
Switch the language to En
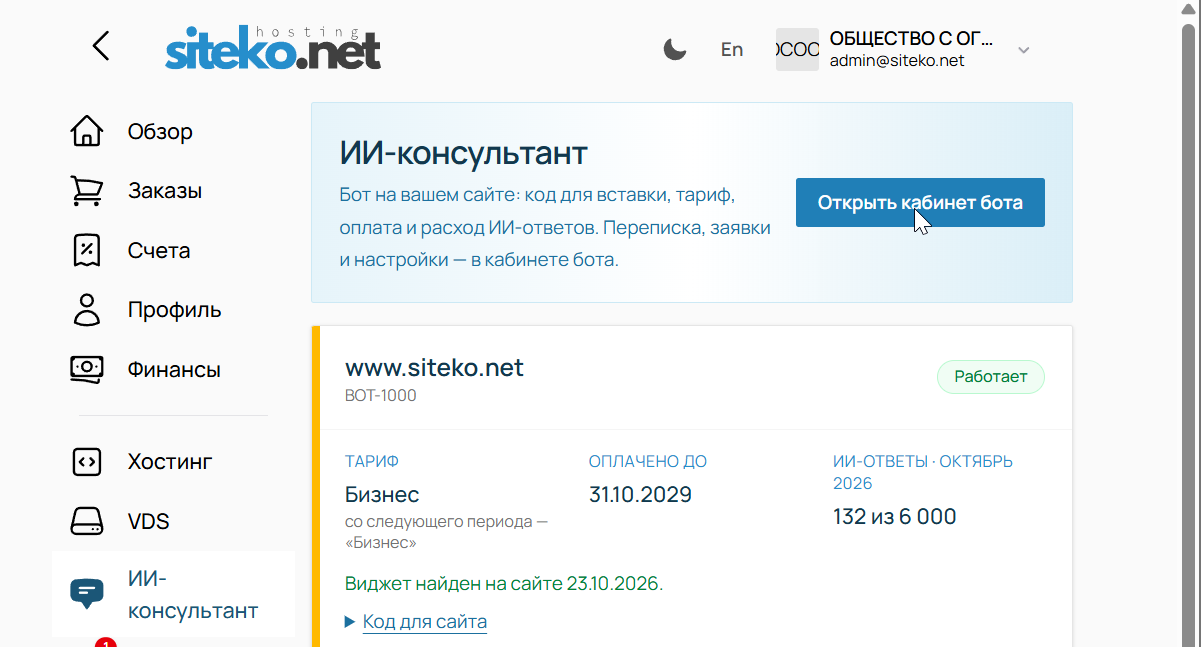(732, 49)
